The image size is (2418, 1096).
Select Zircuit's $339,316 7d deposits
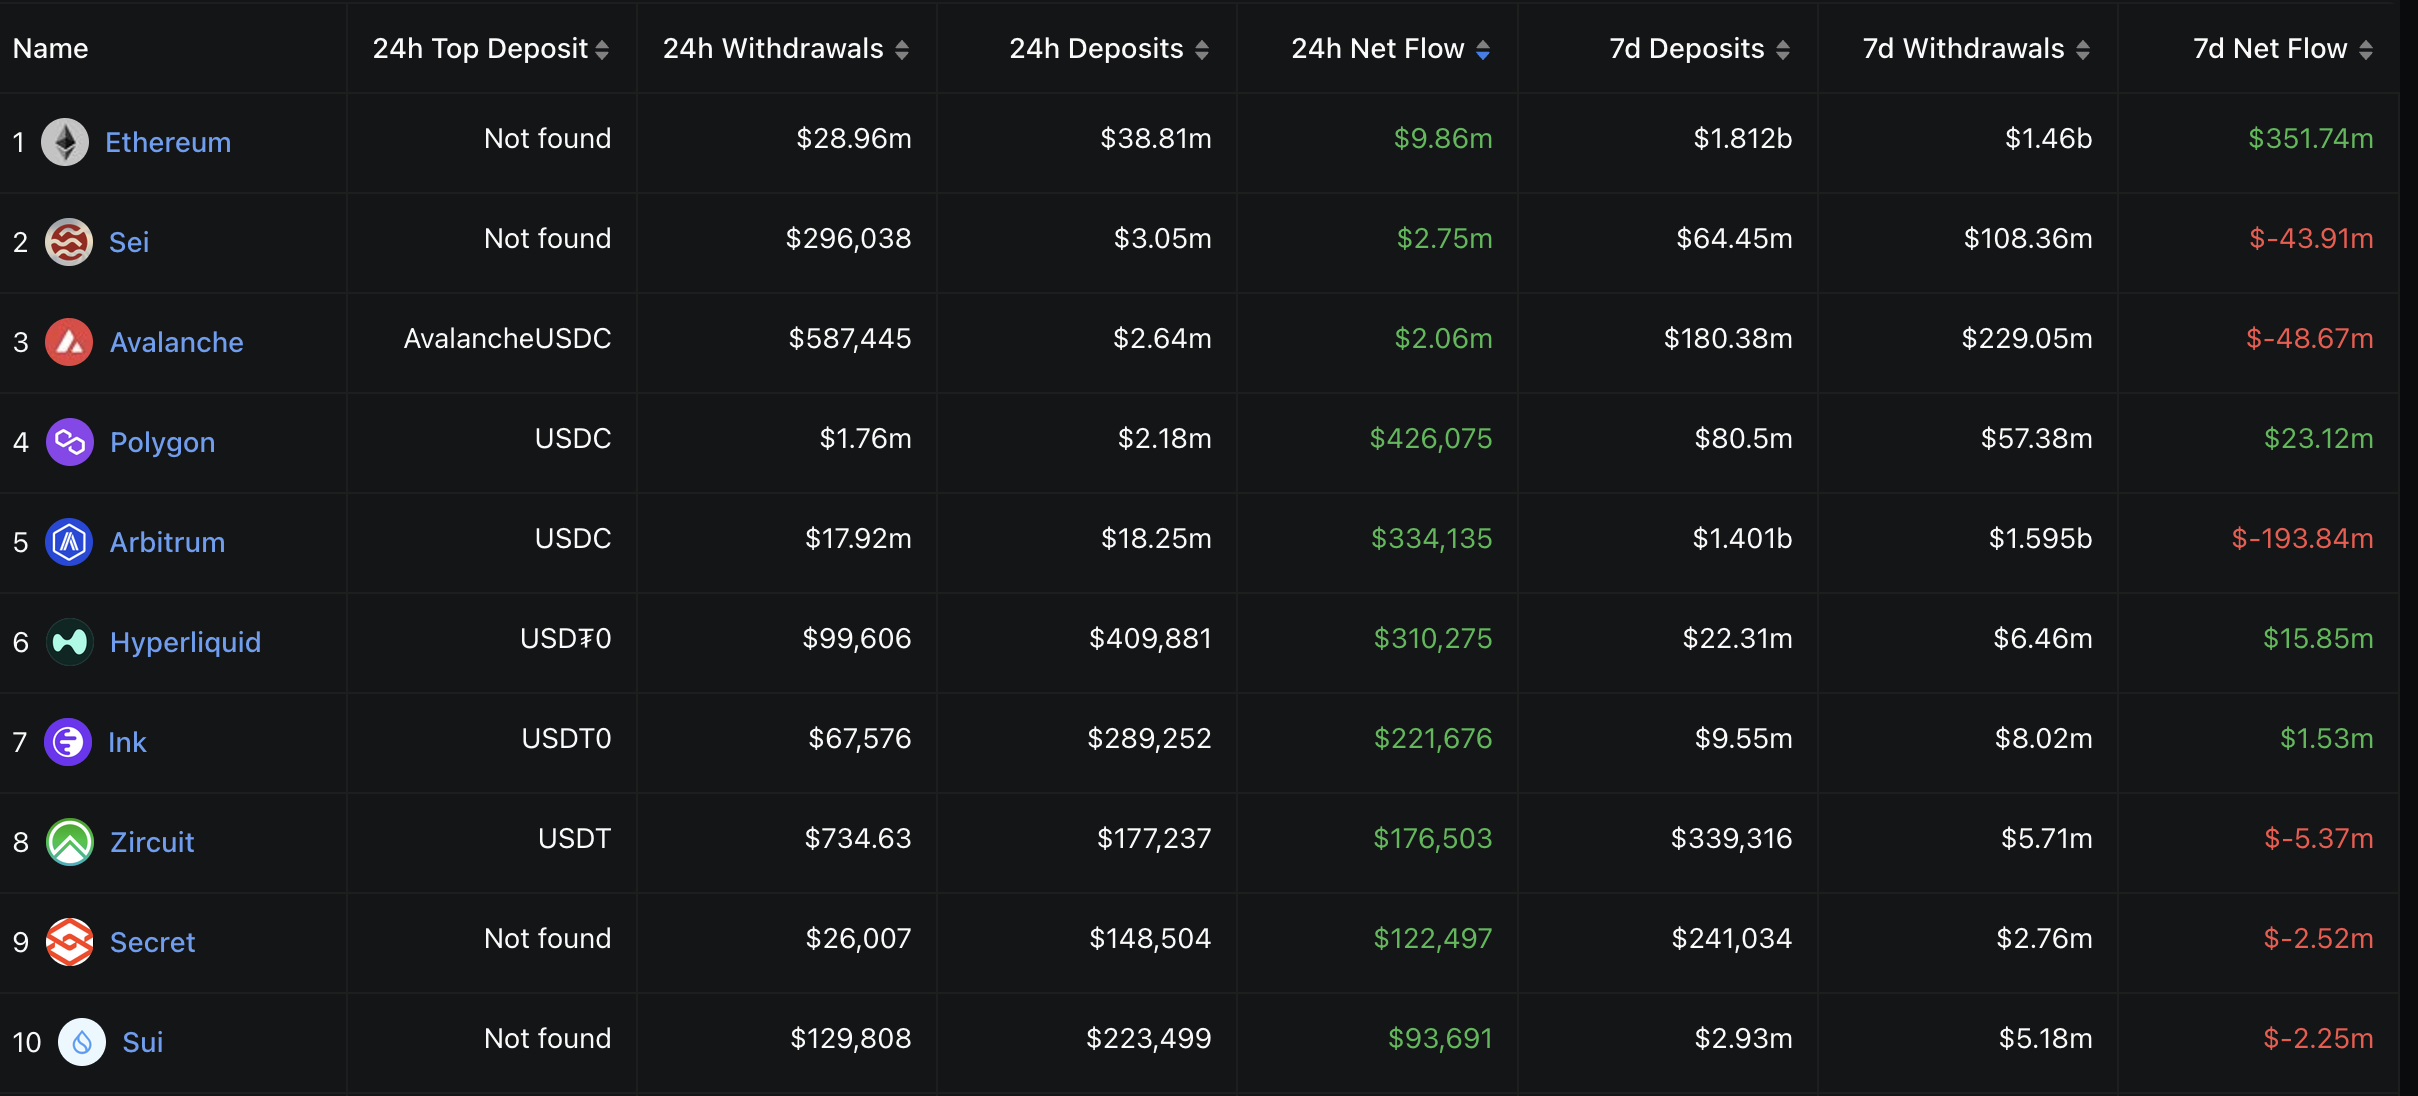(x=1732, y=839)
